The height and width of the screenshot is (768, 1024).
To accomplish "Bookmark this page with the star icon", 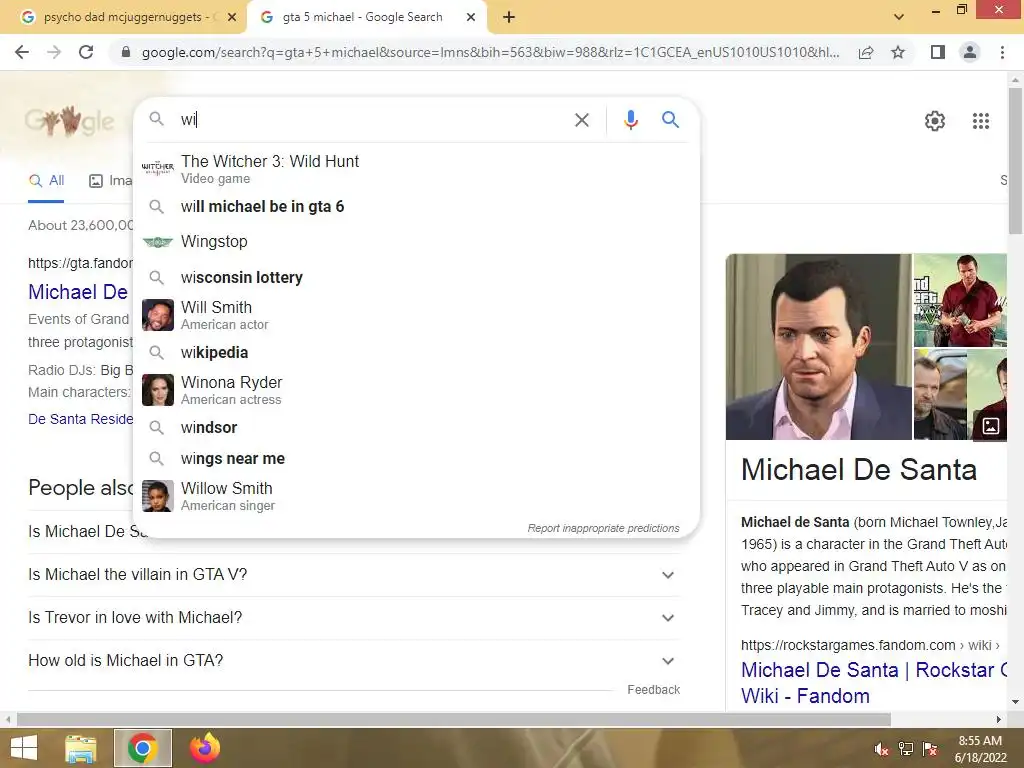I will 898,52.
